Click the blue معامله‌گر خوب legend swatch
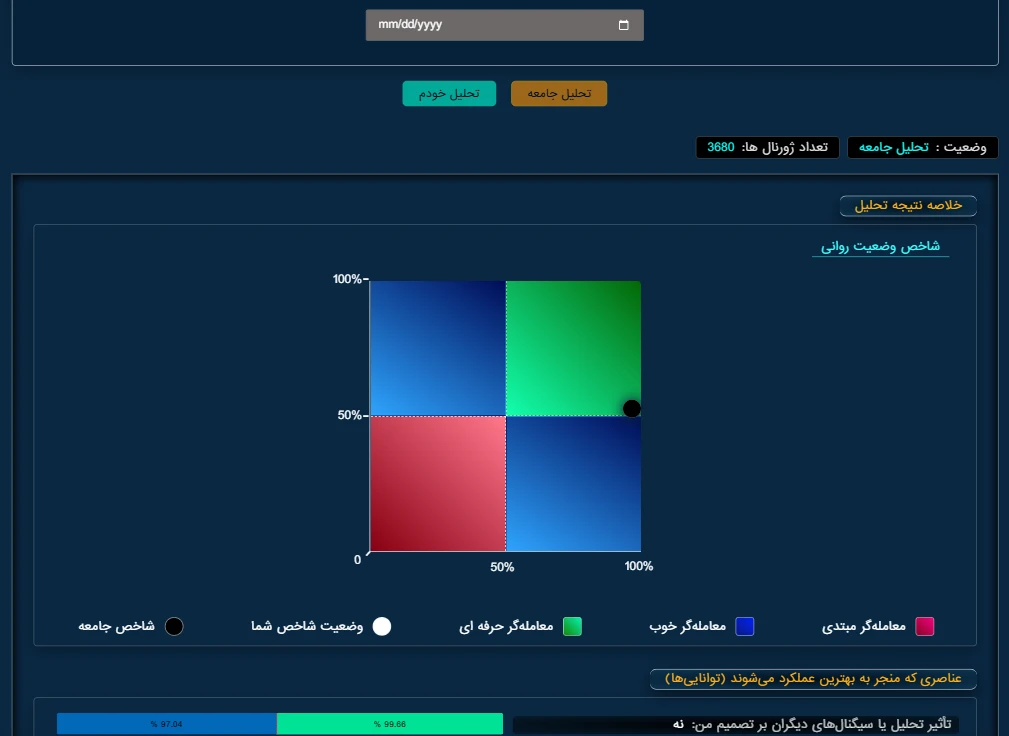 click(745, 626)
